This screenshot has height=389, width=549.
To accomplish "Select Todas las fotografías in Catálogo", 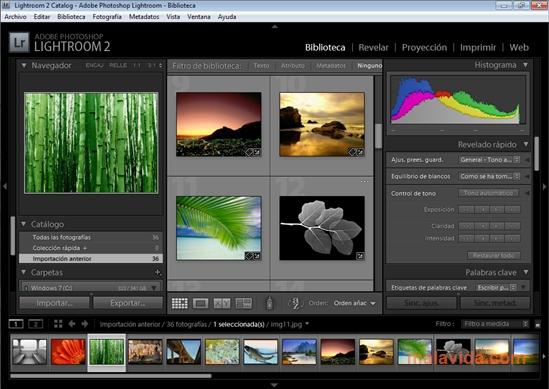I will [91, 237].
